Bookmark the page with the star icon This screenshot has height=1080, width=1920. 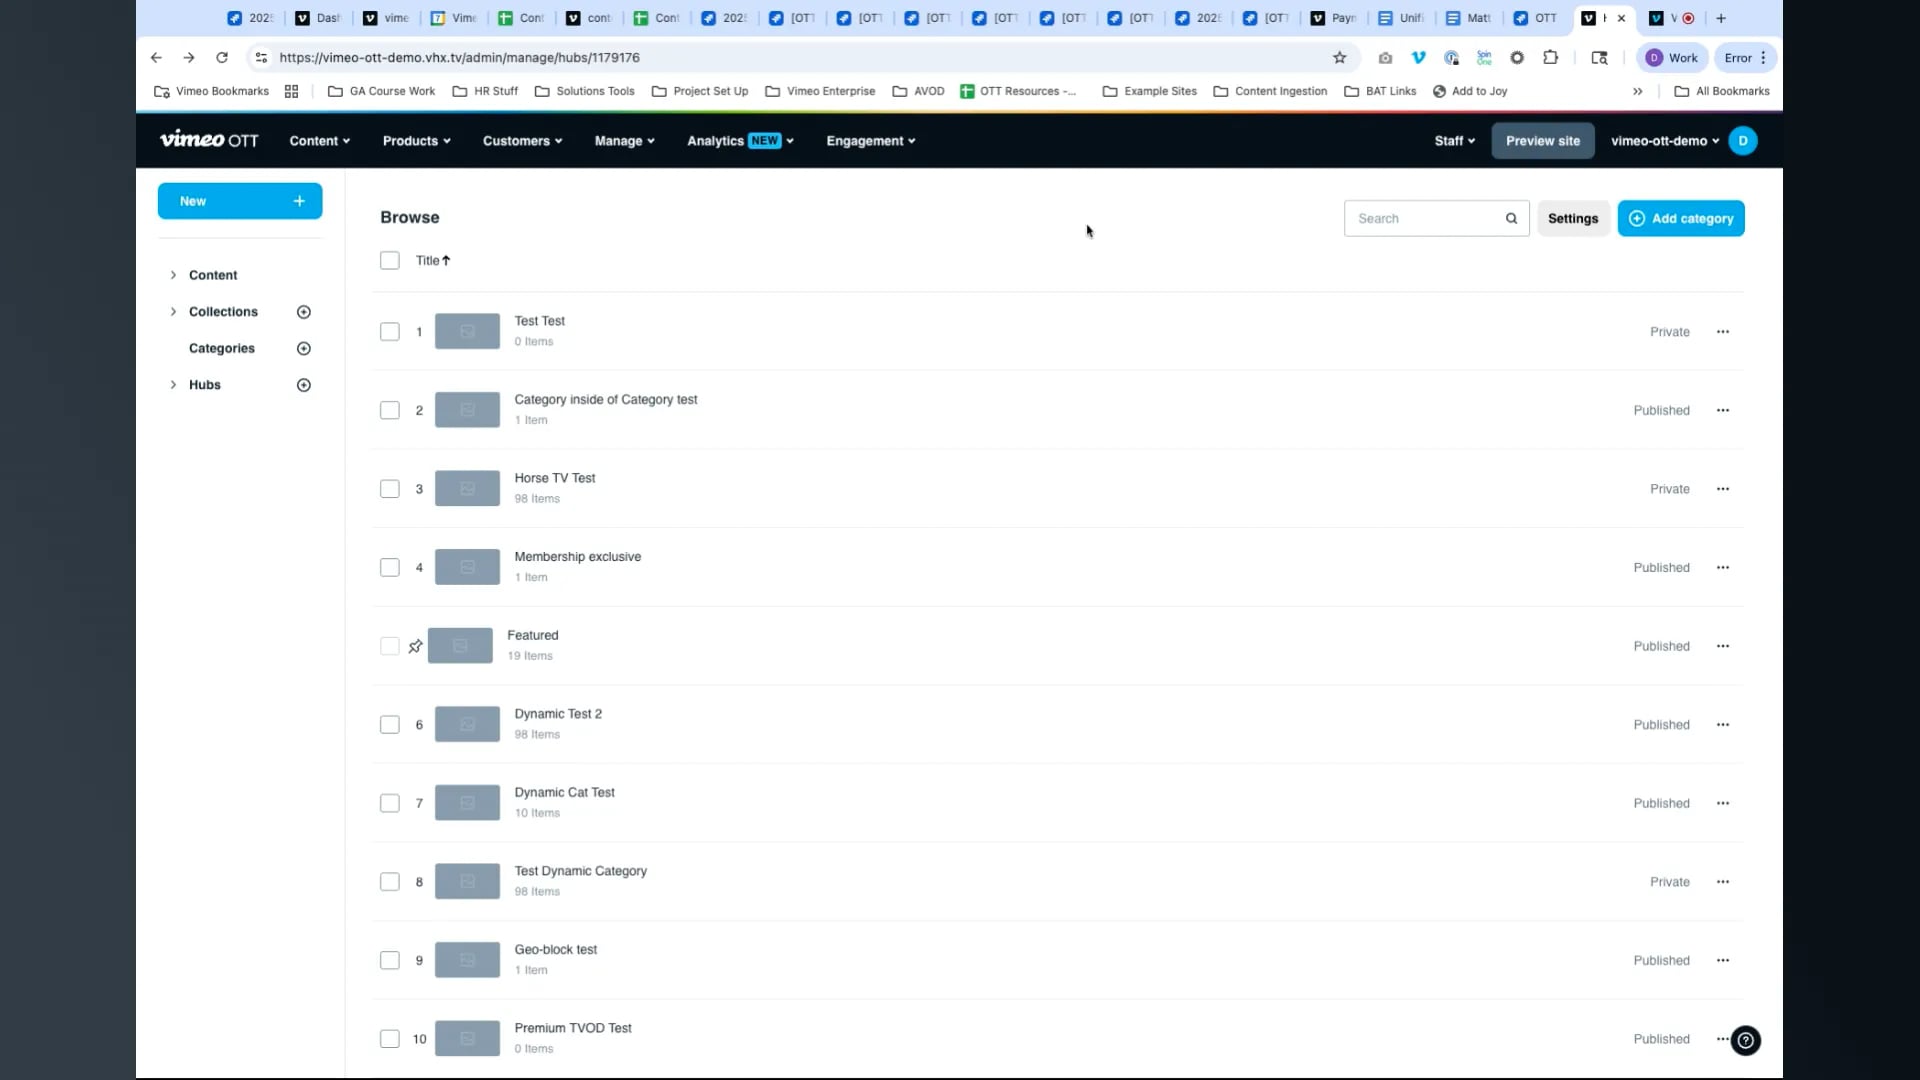1339,58
